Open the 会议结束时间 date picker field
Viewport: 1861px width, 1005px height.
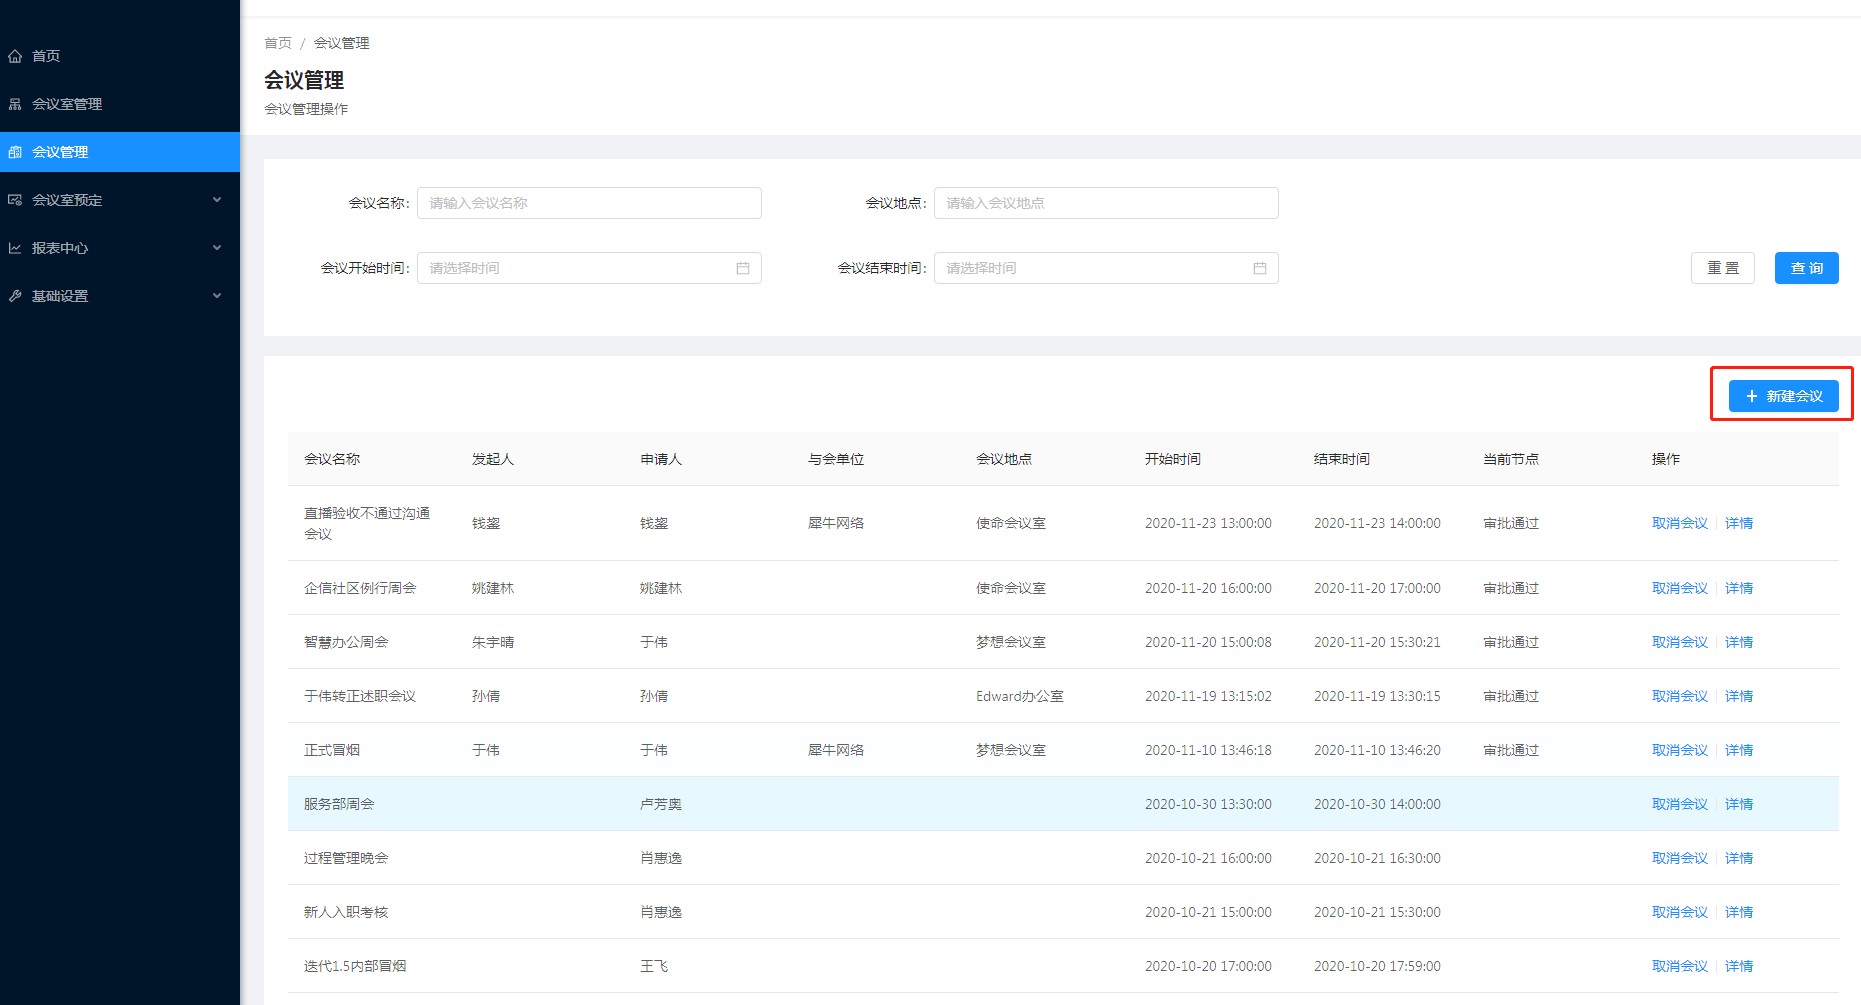tap(1106, 268)
